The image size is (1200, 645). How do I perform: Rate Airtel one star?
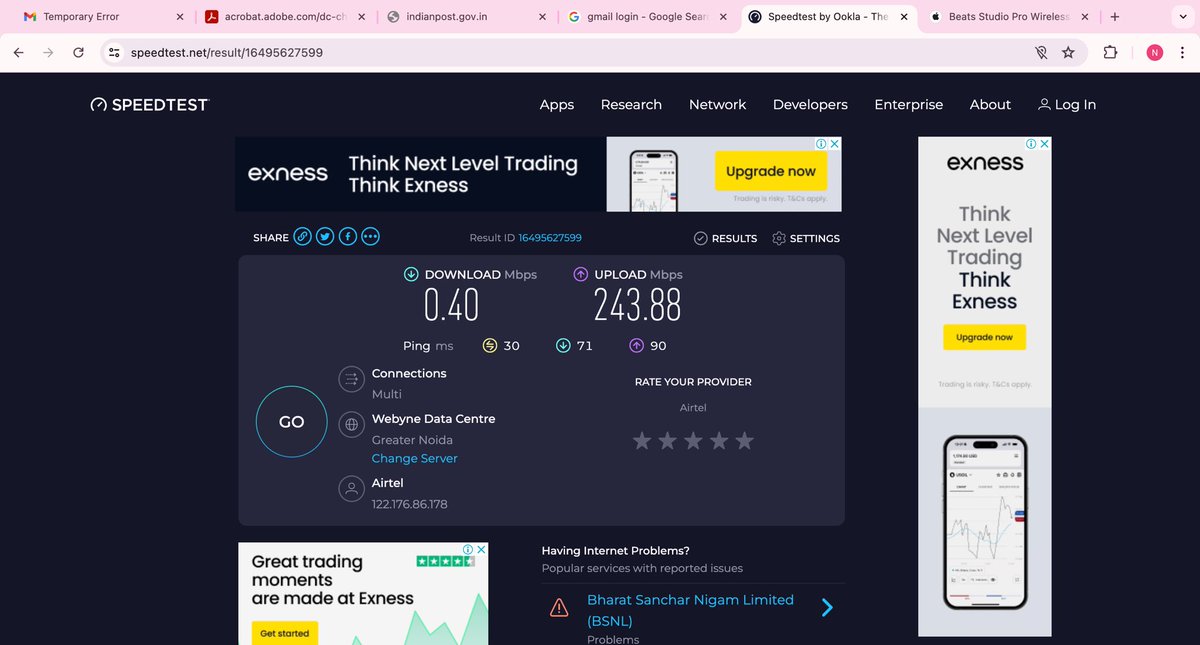(642, 440)
